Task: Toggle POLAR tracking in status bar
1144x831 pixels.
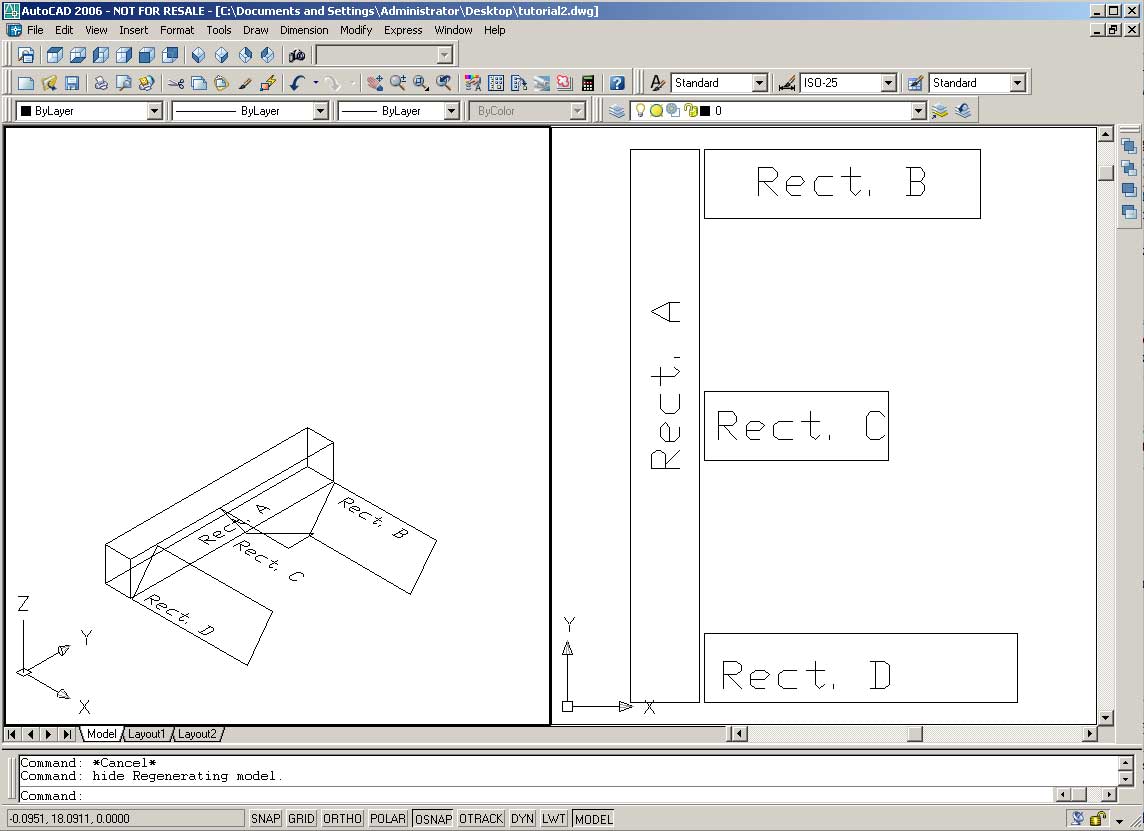Action: coord(388,819)
